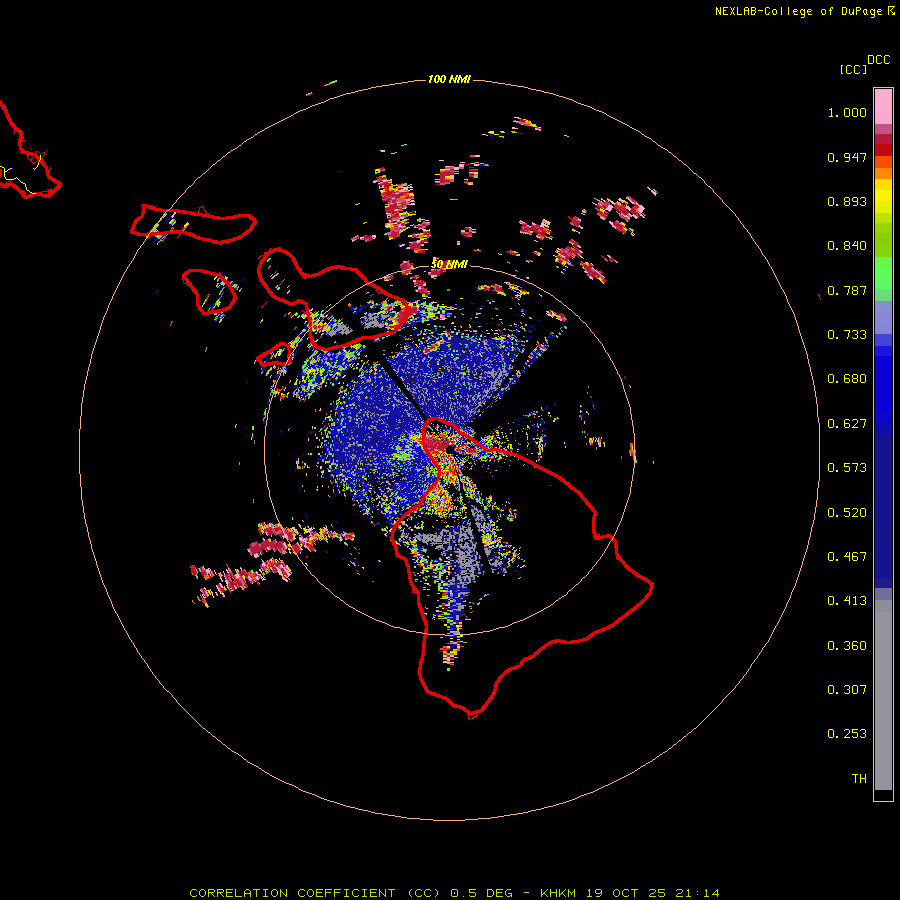Select the 0.307 color scale value
This screenshot has height=900, width=900.
(x=847, y=690)
